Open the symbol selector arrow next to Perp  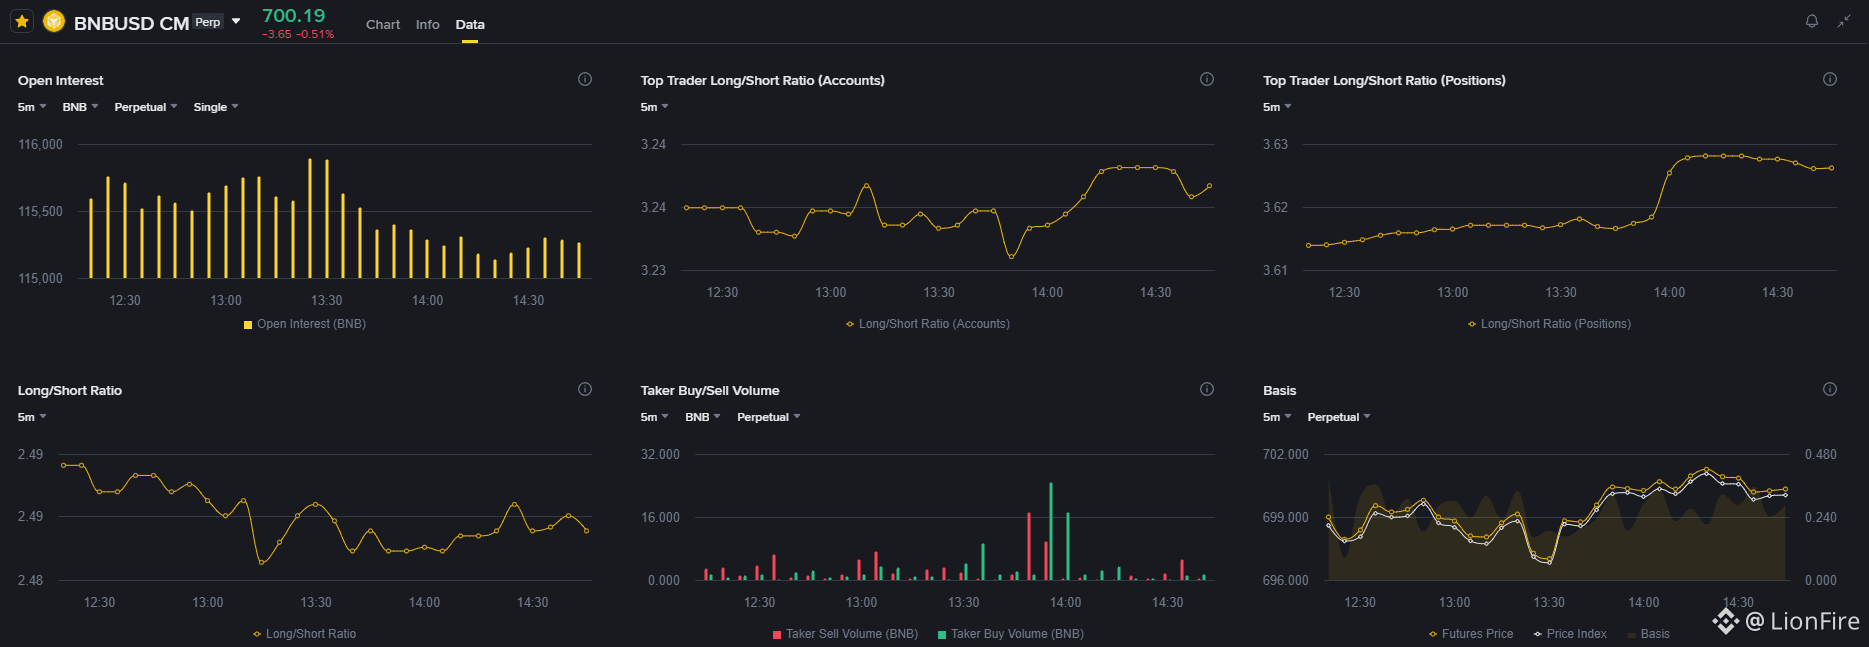click(x=236, y=21)
